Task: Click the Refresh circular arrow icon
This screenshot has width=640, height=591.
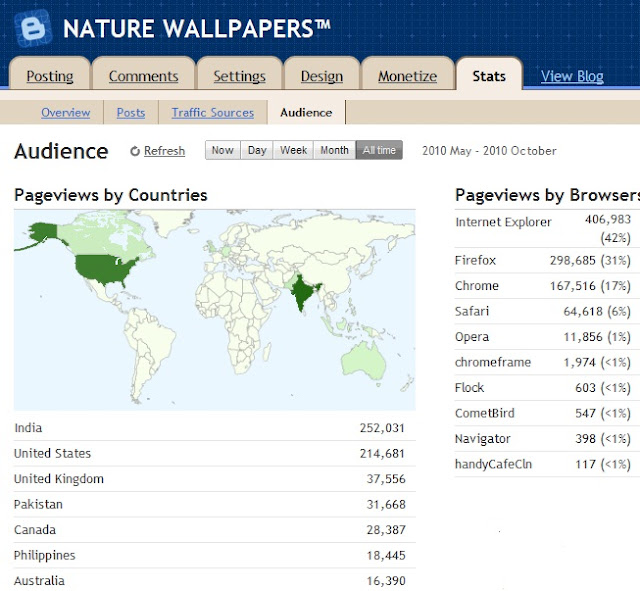Action: 135,151
